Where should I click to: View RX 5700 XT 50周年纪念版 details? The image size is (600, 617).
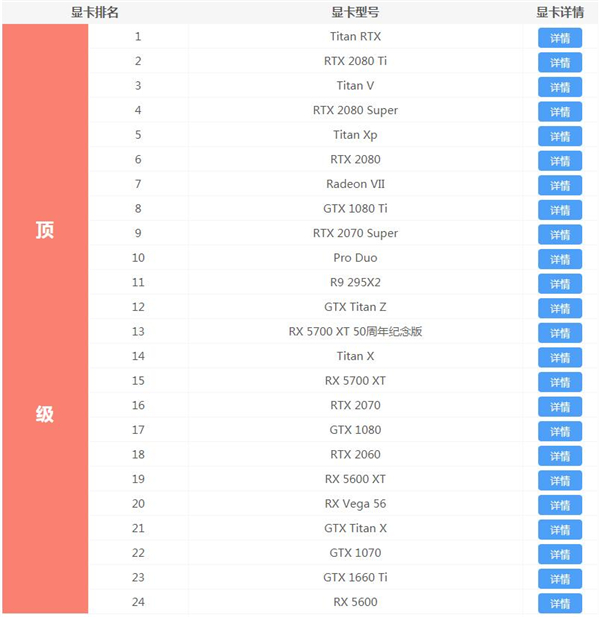coord(559,333)
